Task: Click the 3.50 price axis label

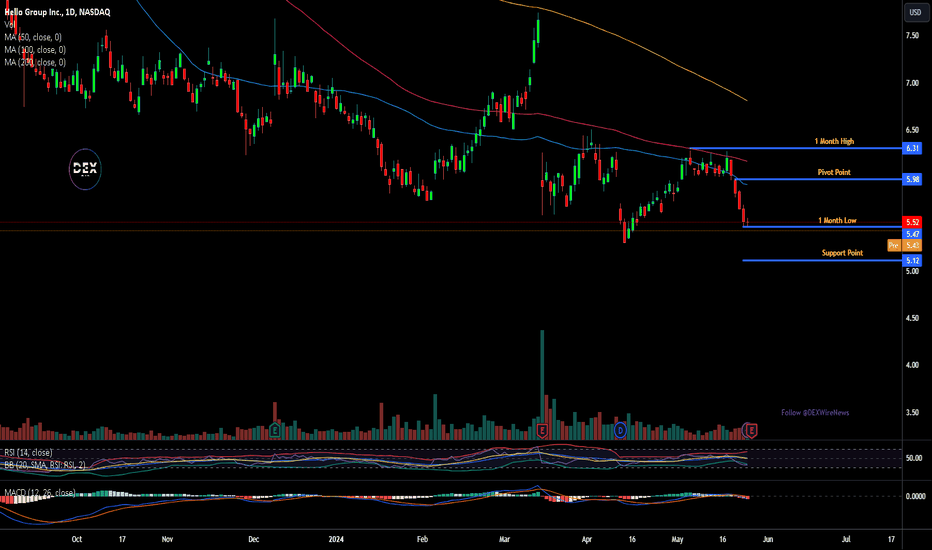Action: (x=912, y=412)
